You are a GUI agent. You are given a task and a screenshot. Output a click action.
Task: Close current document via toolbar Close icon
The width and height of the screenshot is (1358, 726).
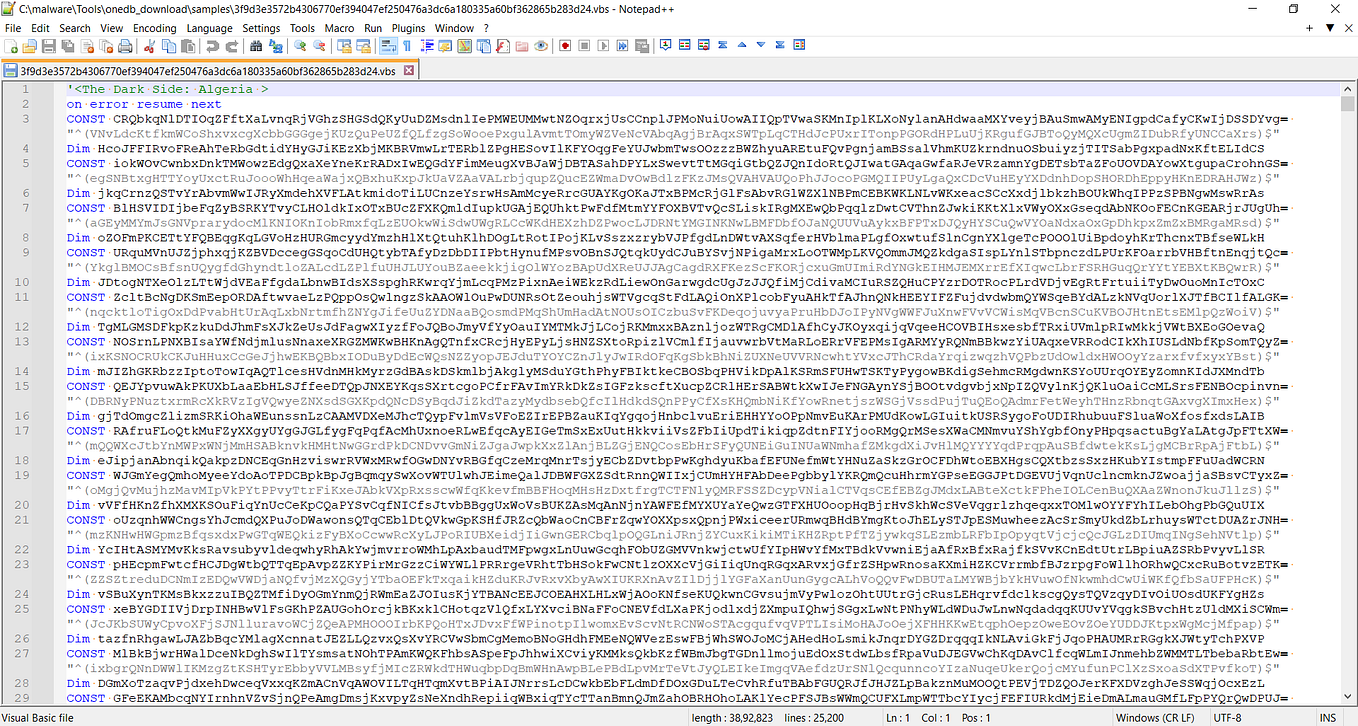click(87, 46)
